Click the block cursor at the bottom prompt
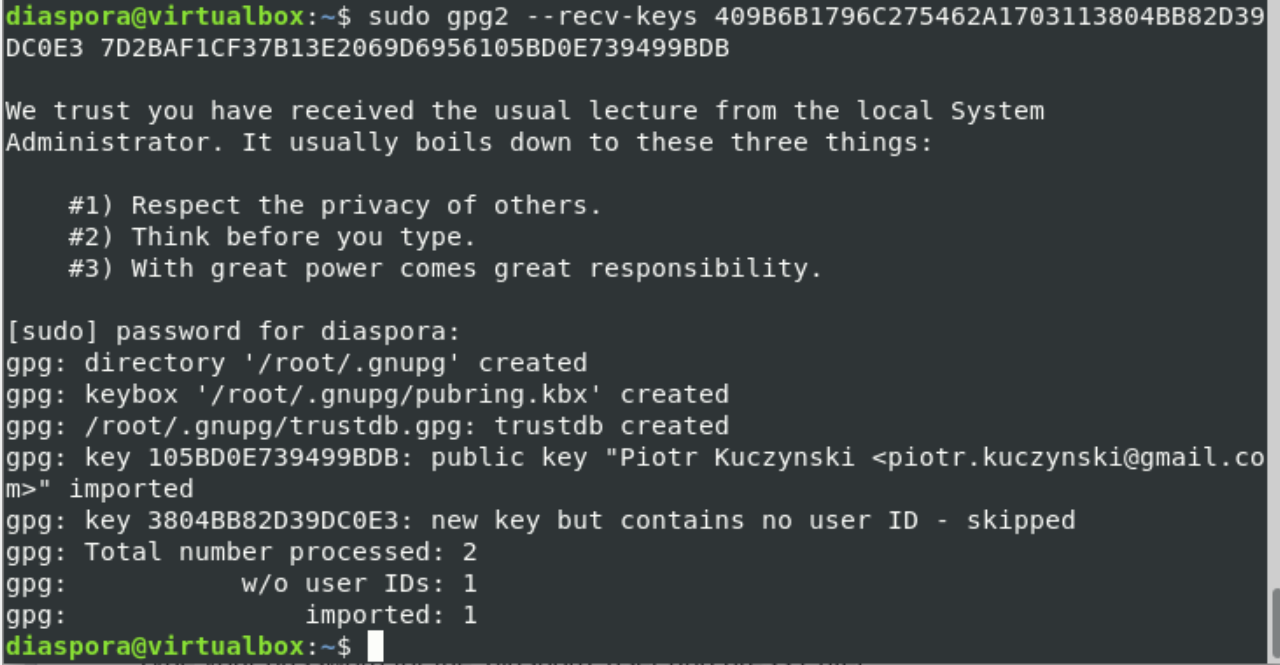The image size is (1280, 665). point(375,646)
